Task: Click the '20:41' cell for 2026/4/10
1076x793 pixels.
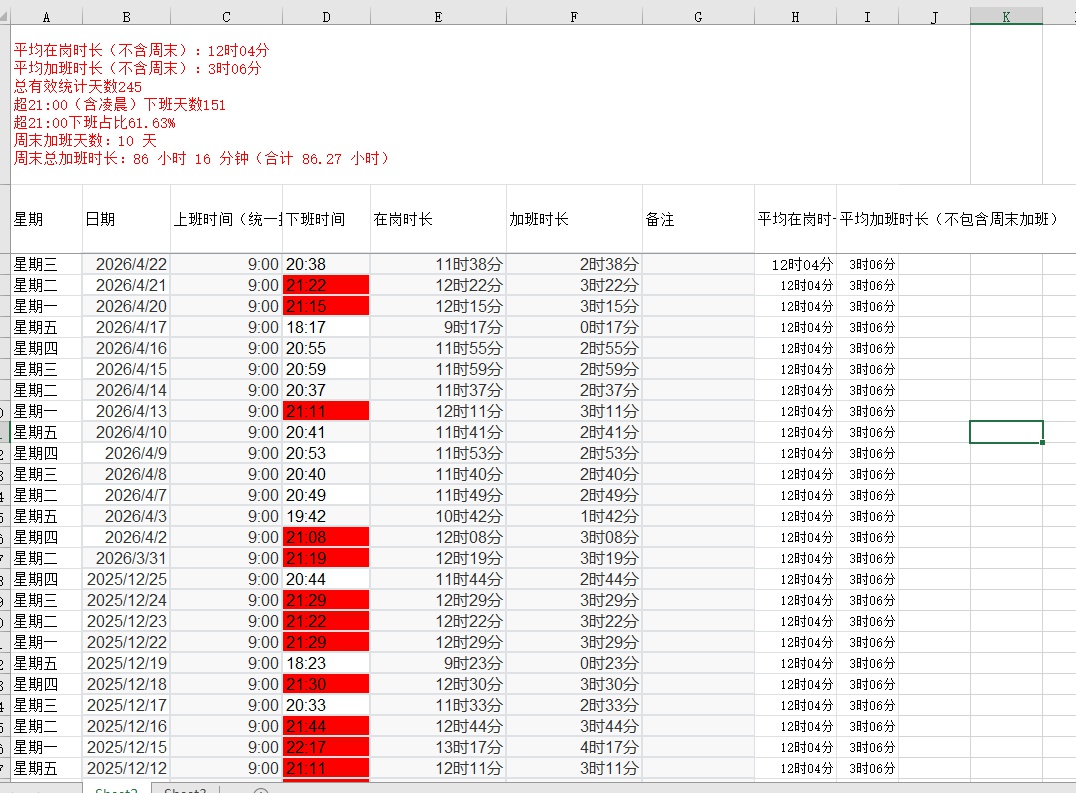Action: [x=326, y=432]
